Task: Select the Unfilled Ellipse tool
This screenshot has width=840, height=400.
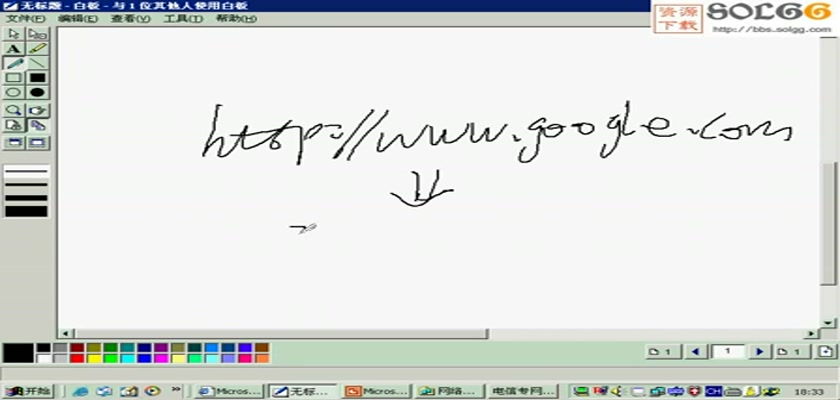Action: tap(14, 92)
